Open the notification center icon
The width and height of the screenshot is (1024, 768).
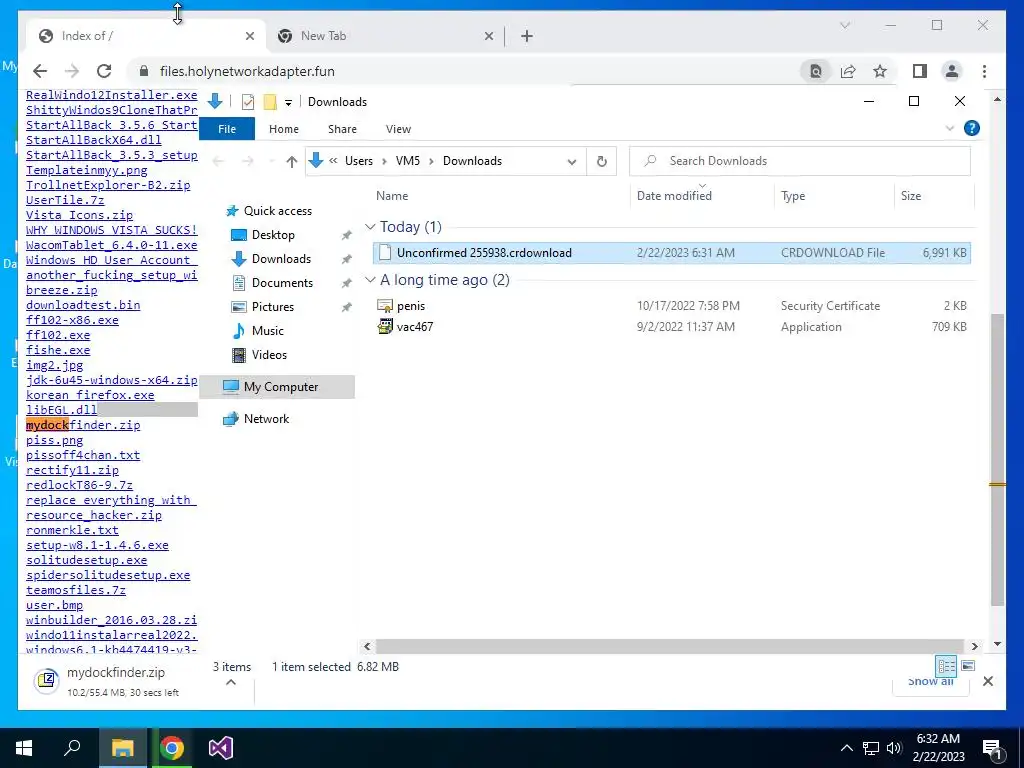993,749
